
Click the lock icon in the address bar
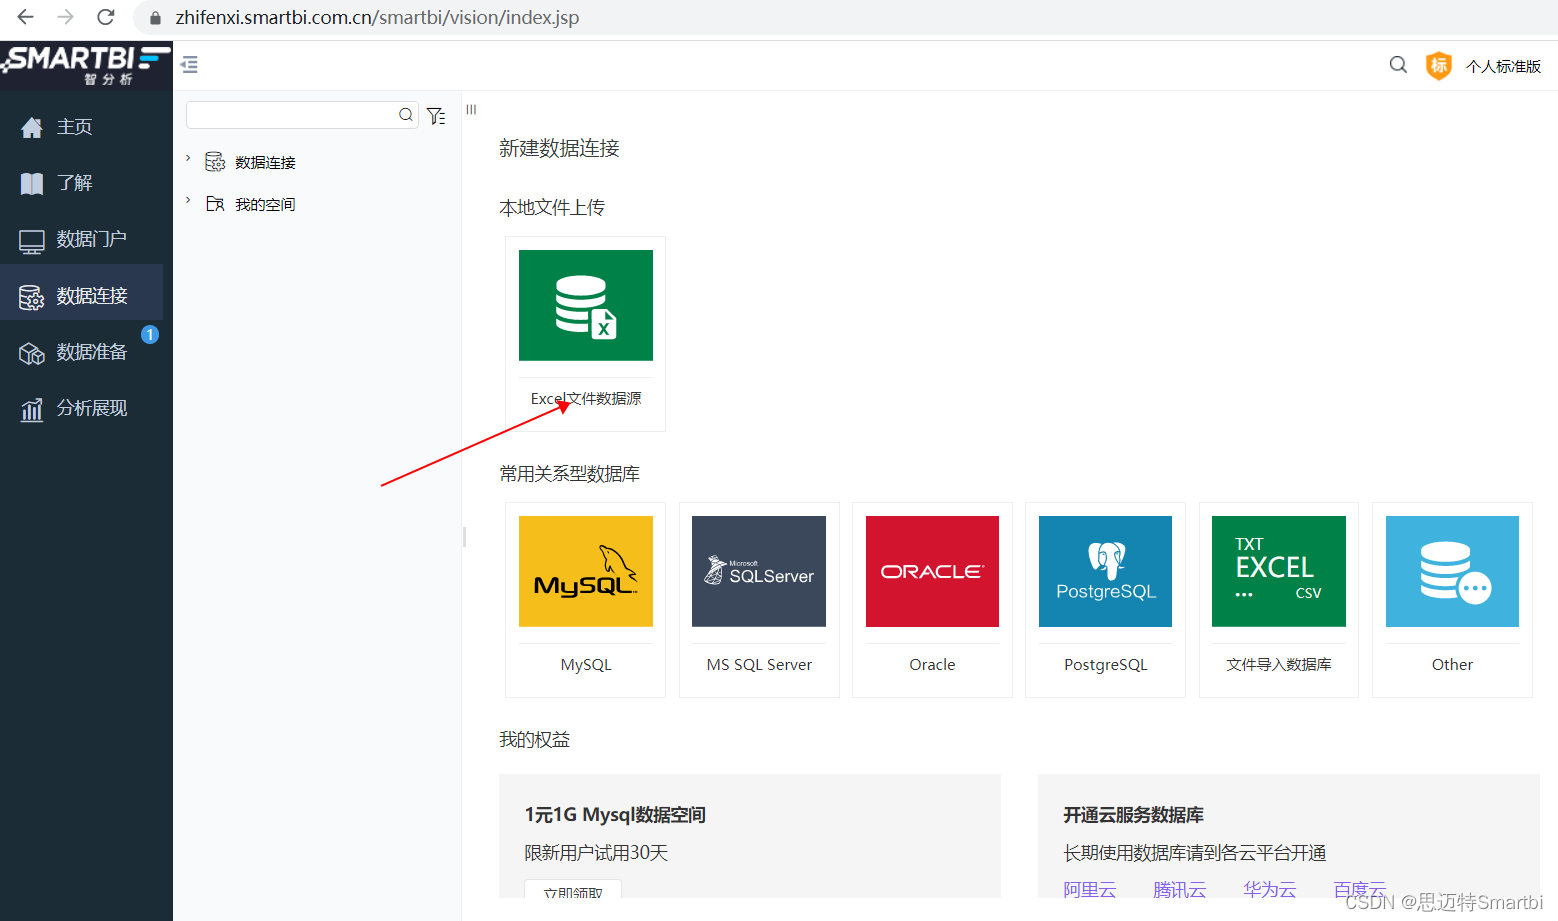(x=155, y=18)
